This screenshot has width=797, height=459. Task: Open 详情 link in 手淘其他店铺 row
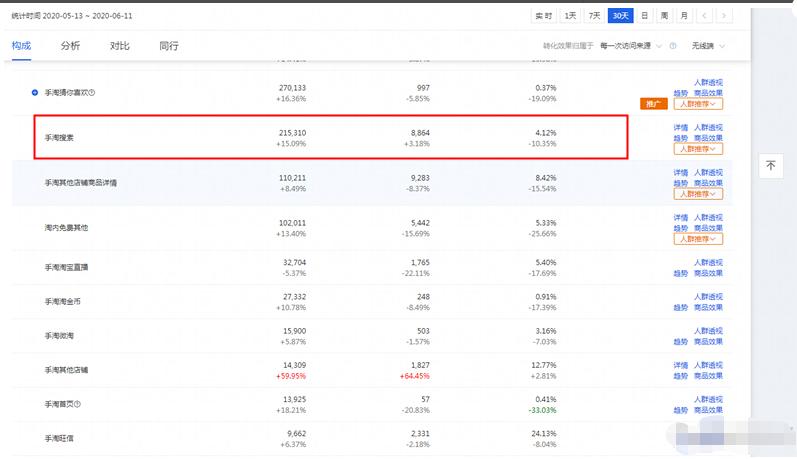point(681,365)
